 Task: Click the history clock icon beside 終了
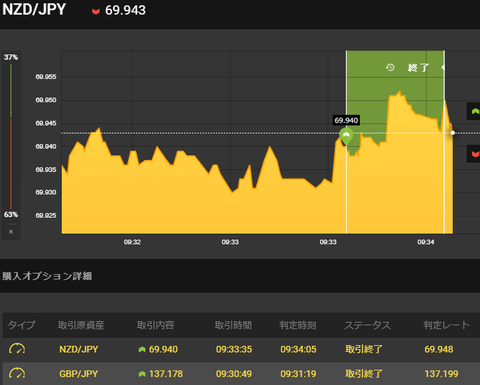[390, 68]
